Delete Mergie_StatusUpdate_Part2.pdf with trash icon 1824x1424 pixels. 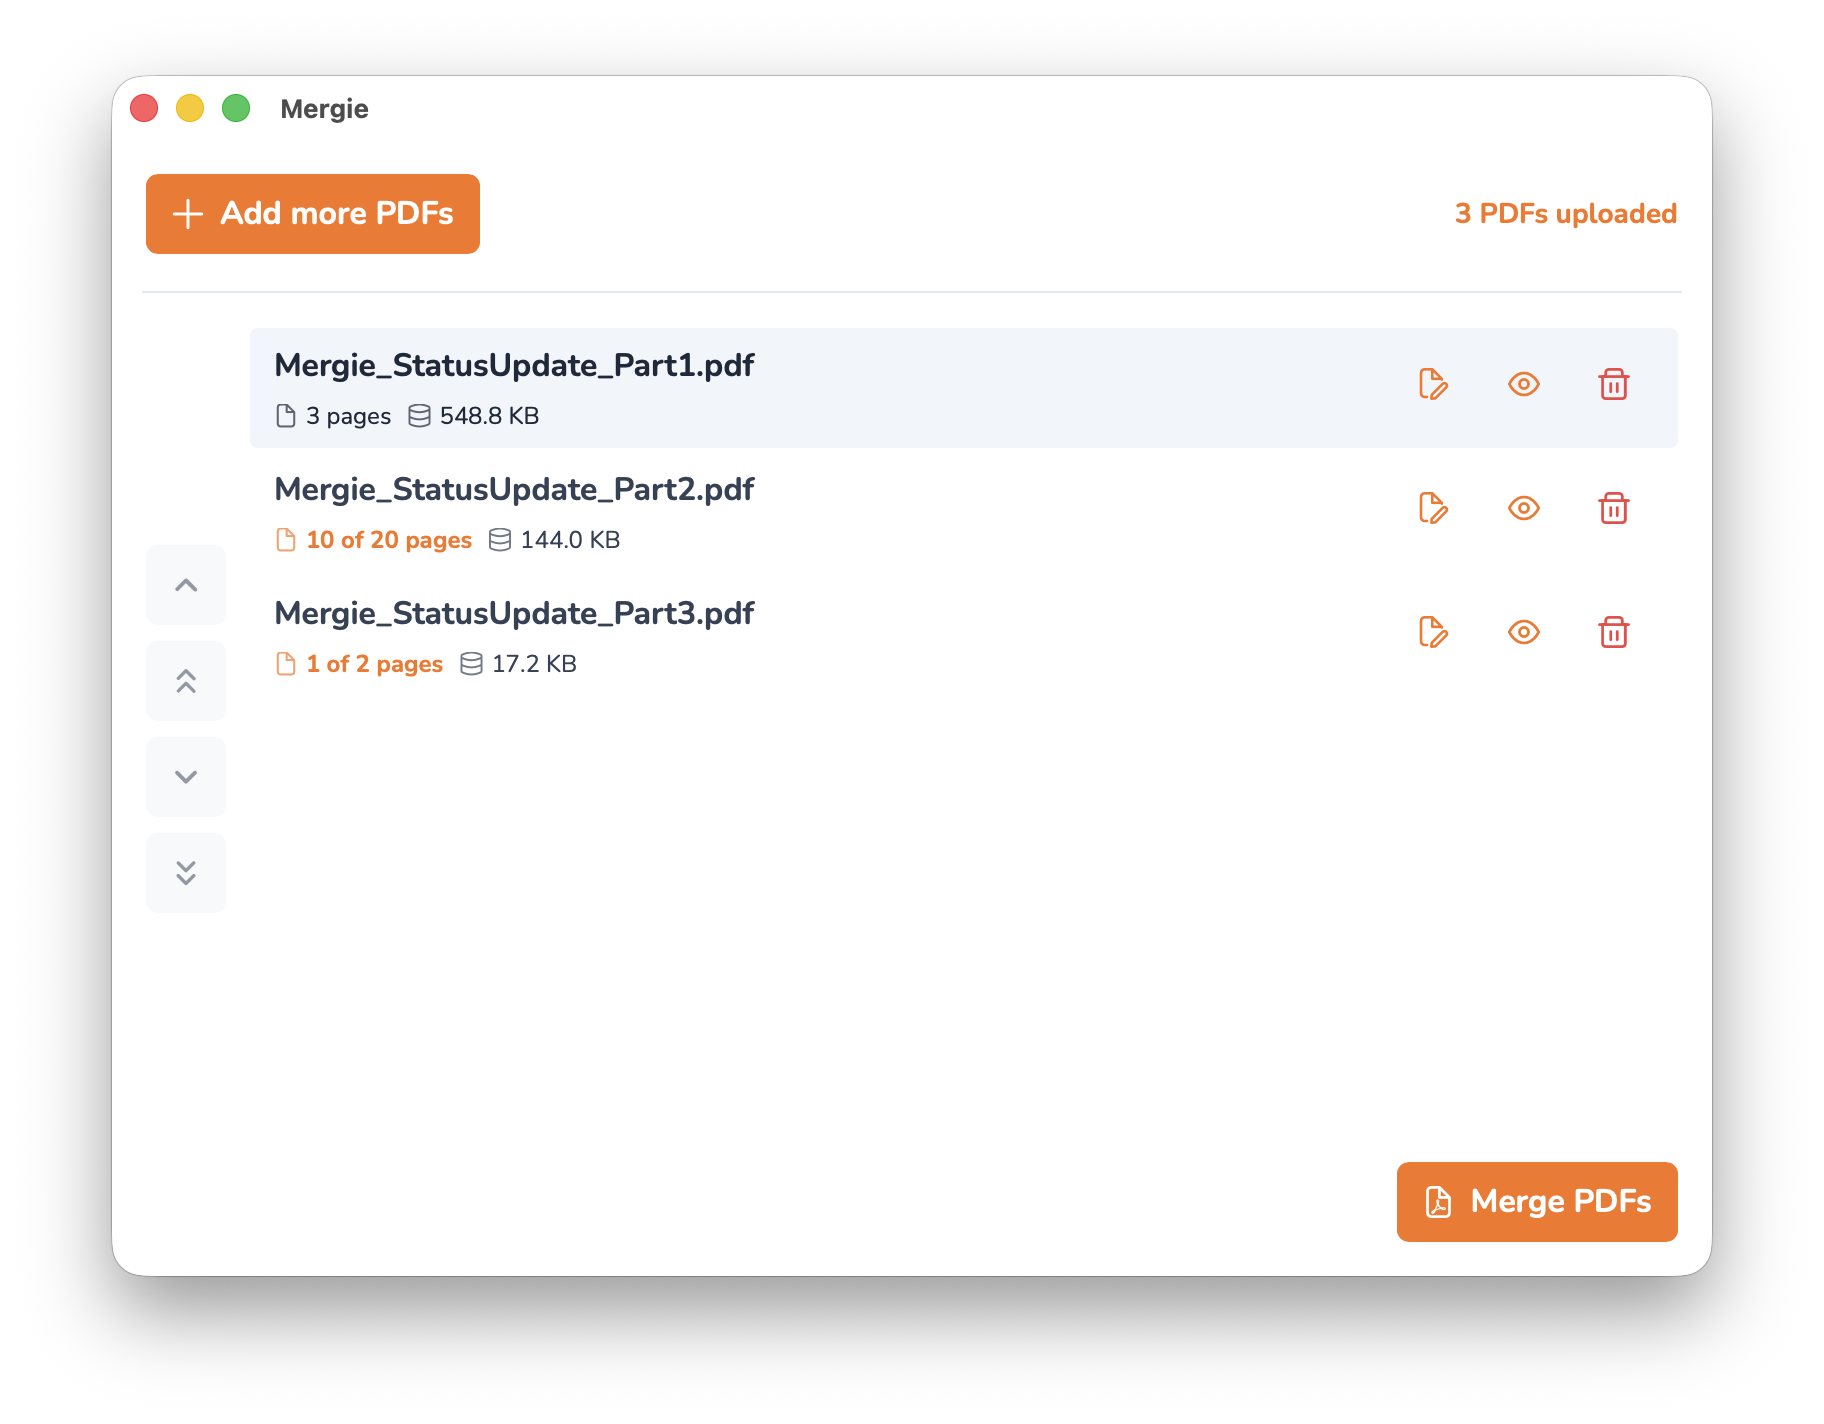pos(1613,508)
